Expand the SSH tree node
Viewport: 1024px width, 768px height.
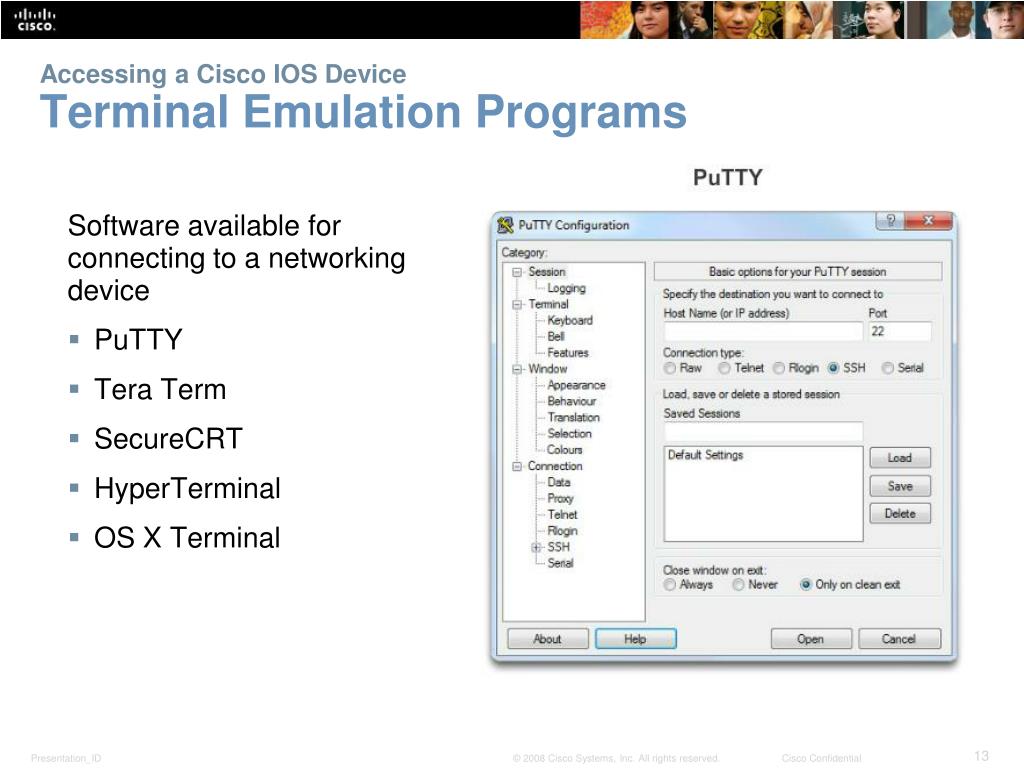coord(536,547)
